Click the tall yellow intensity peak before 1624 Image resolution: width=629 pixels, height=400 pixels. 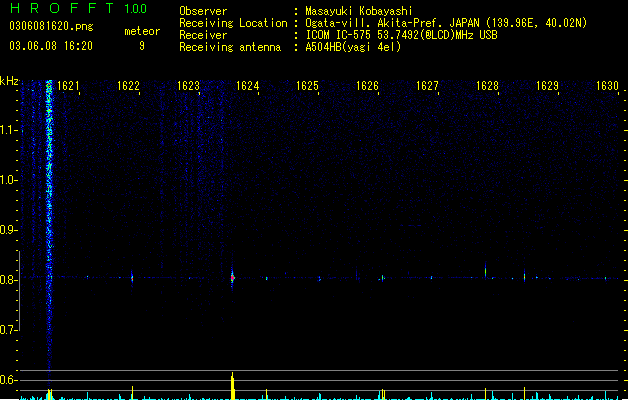point(232,386)
